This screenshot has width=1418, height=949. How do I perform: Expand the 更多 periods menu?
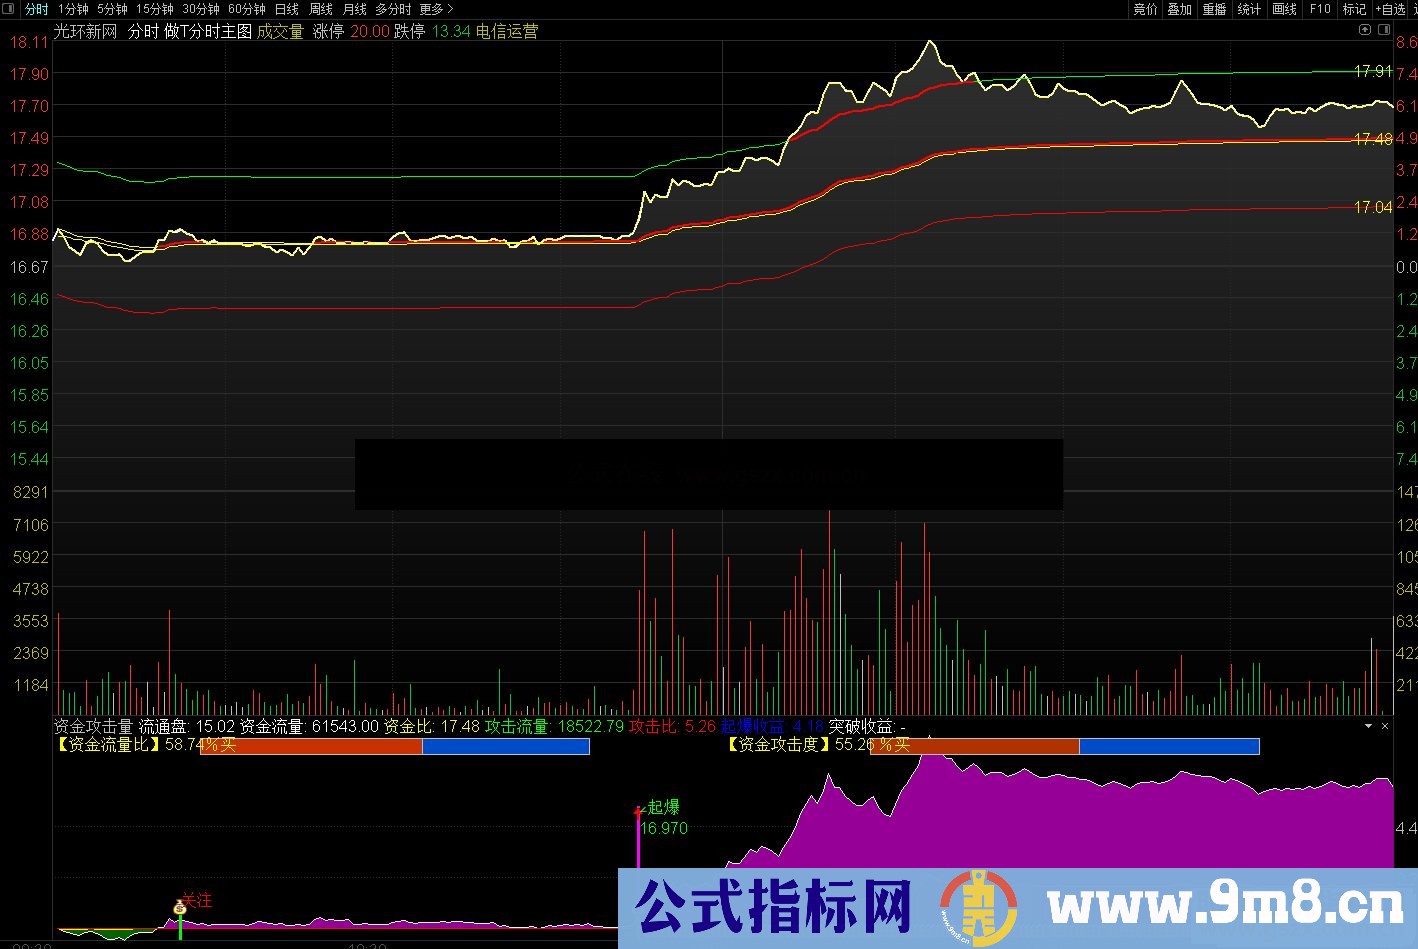434,9
